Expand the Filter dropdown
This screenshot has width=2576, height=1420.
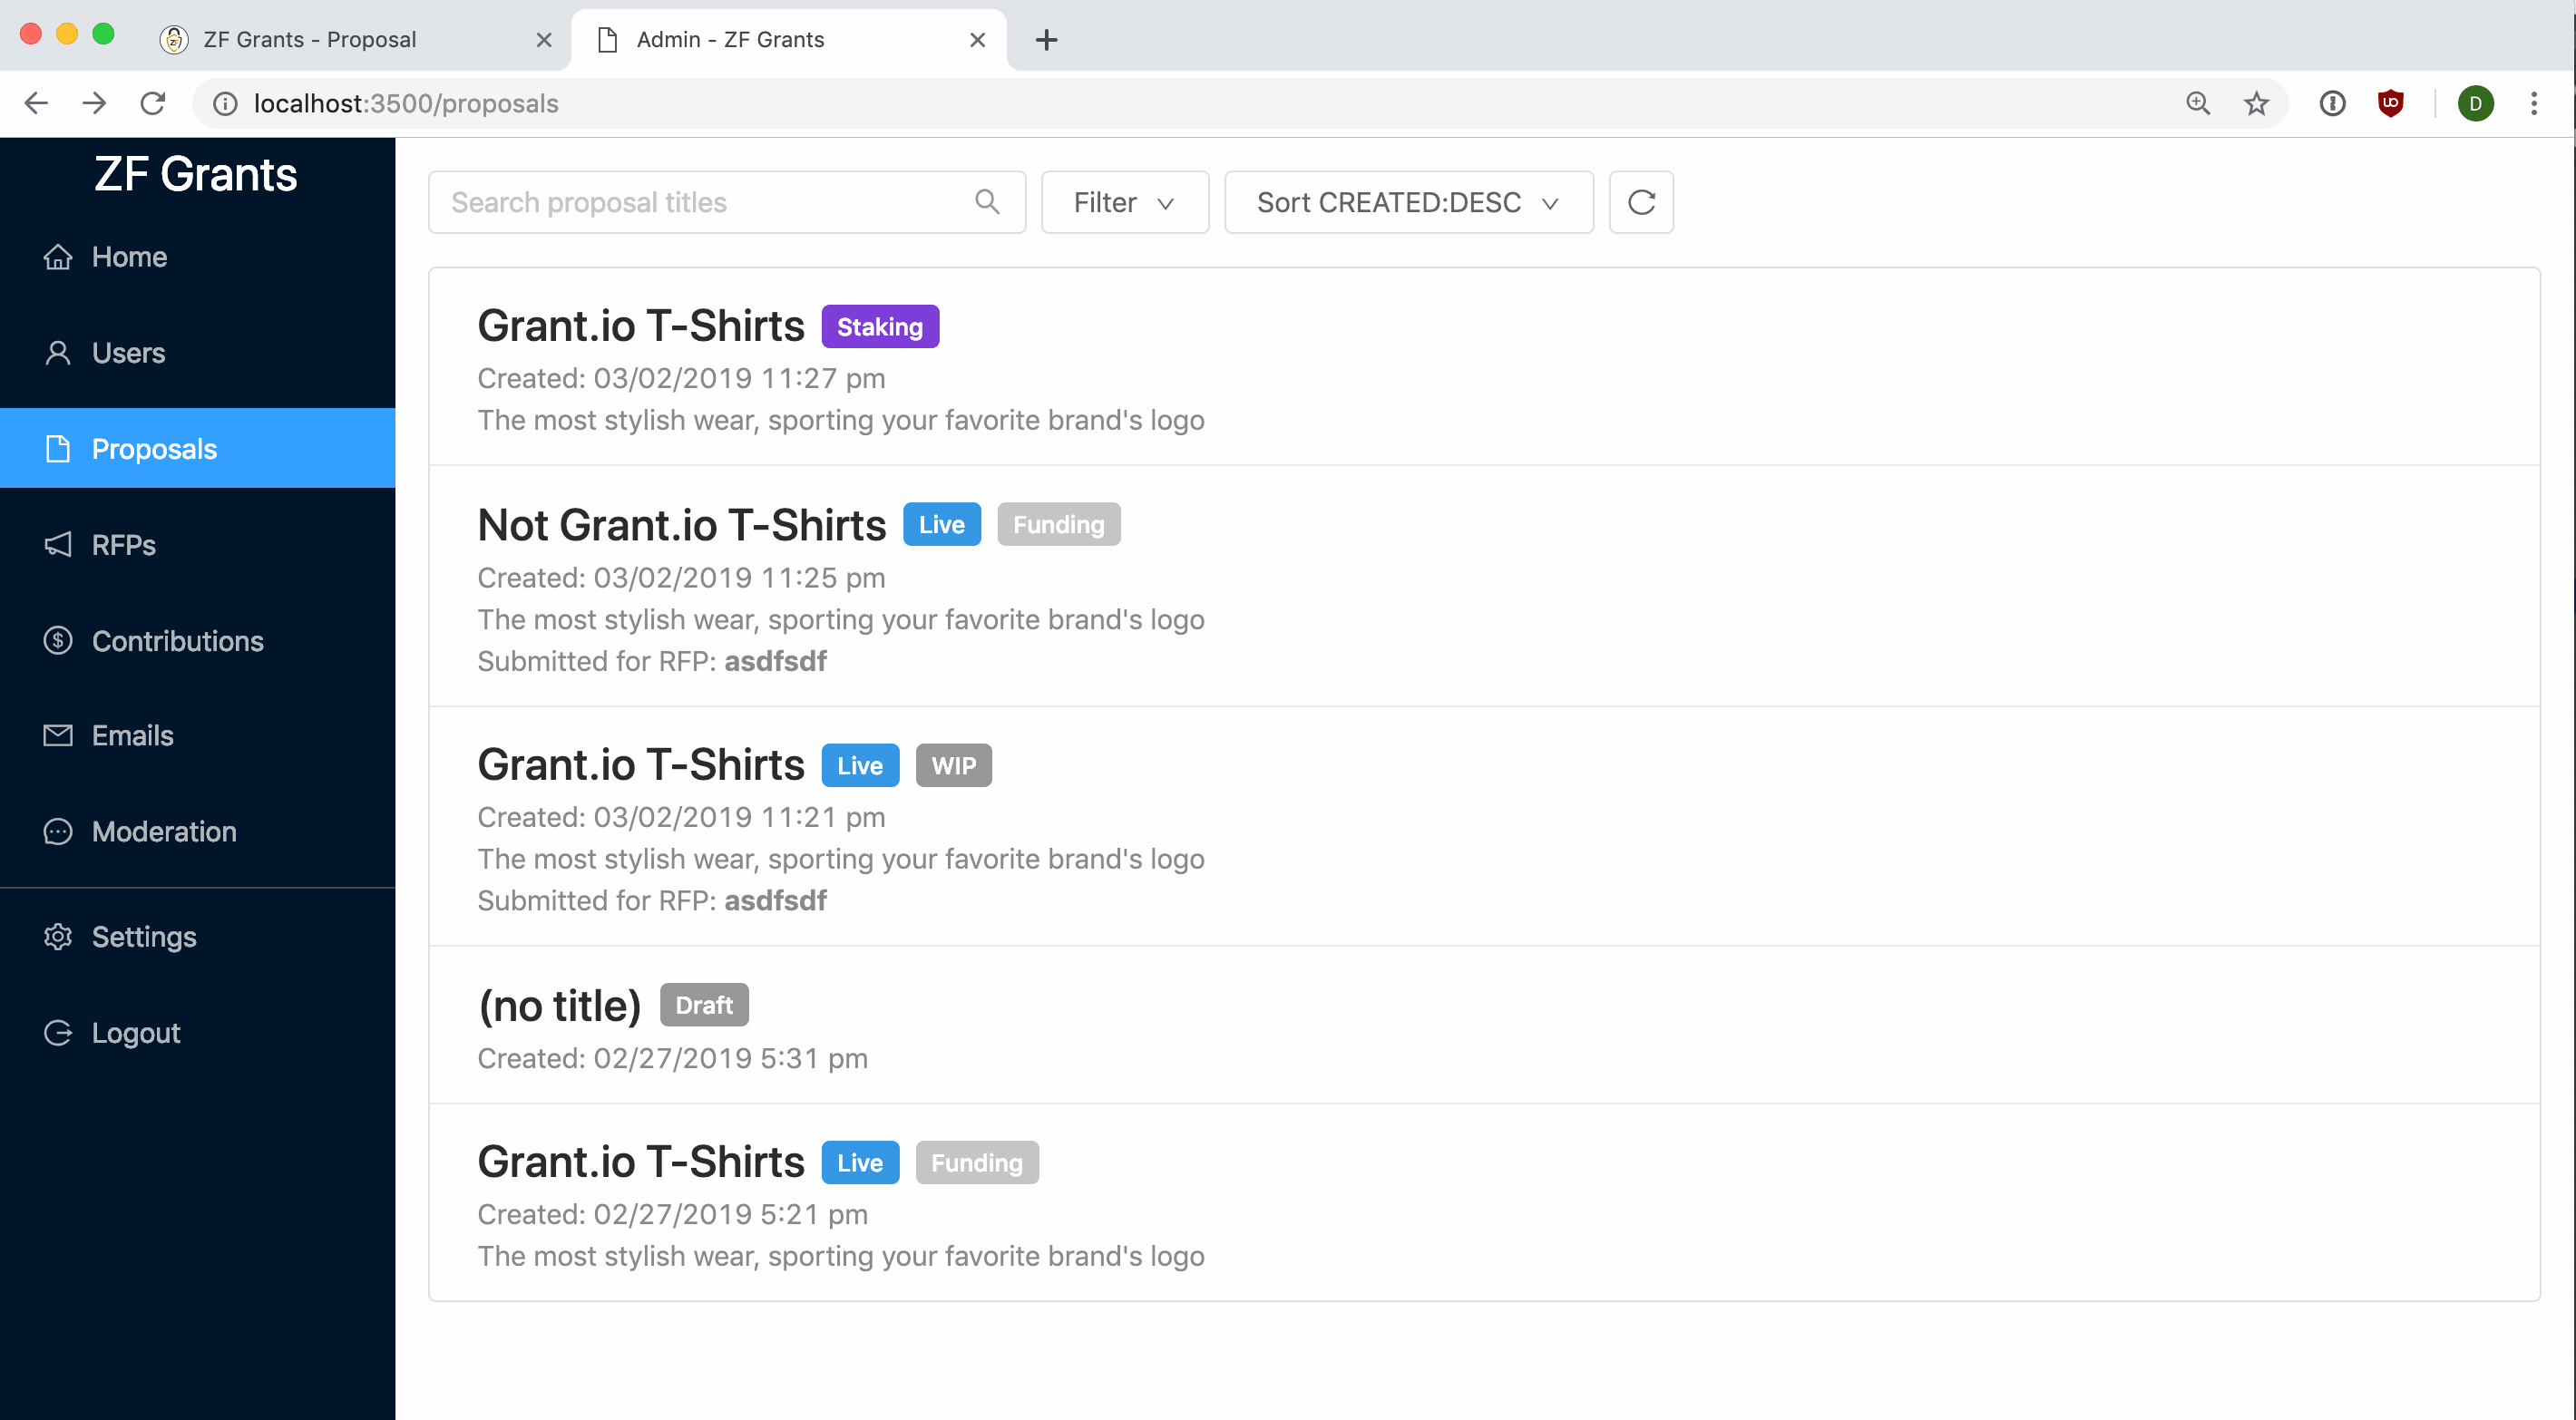click(1124, 202)
